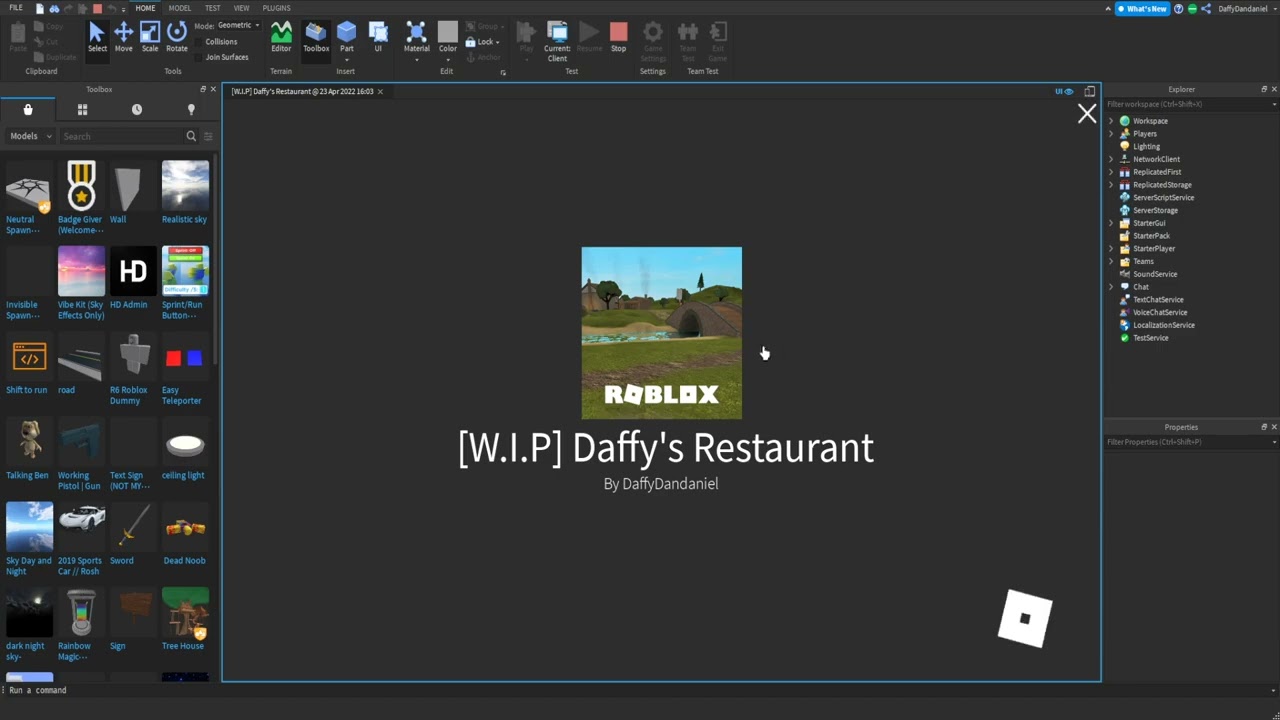
Task: Open the Terrain Editor
Action: click(281, 37)
